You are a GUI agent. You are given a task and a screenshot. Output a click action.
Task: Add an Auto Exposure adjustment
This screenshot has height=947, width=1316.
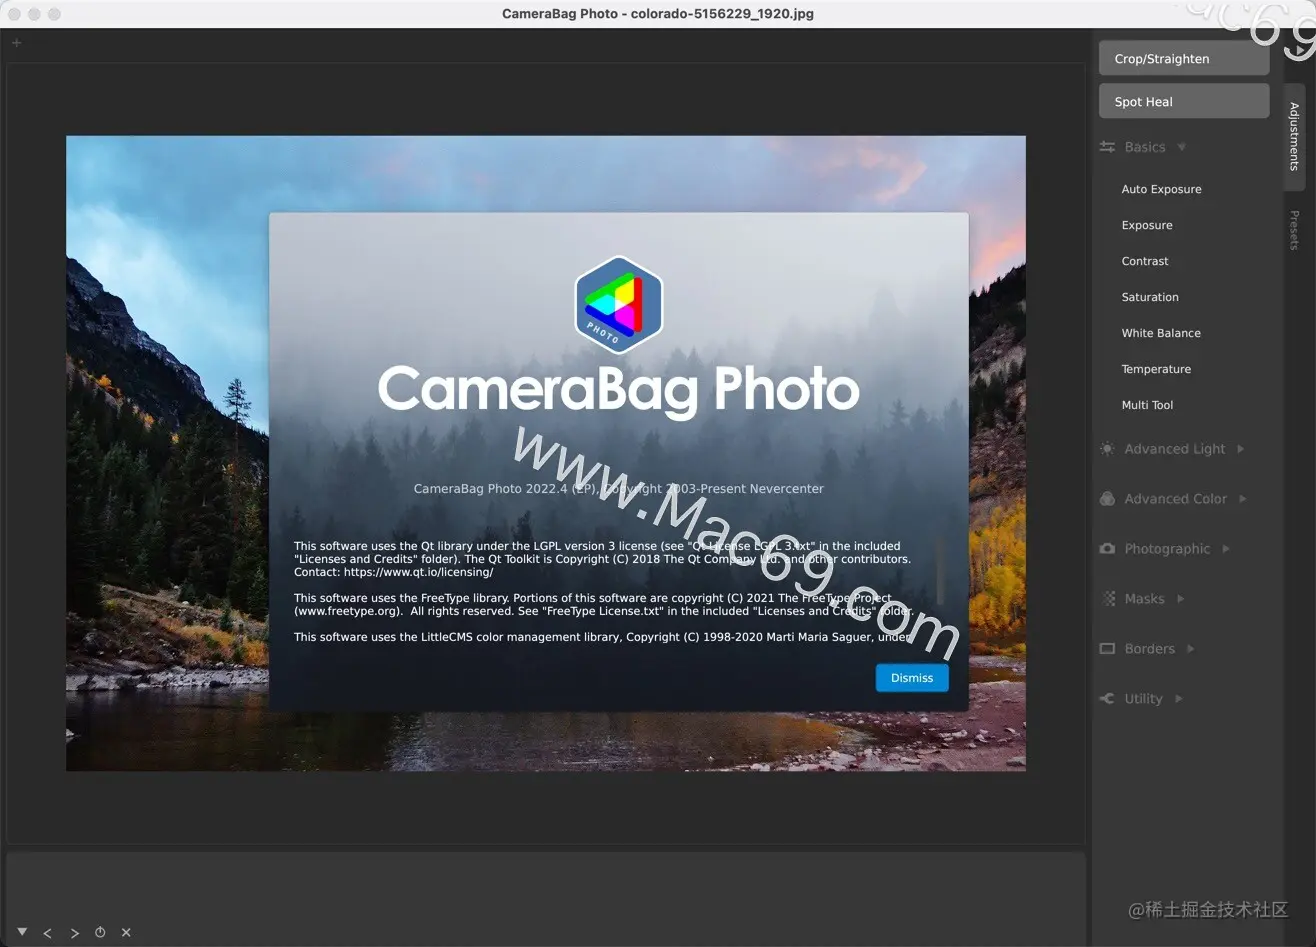[x=1161, y=189]
